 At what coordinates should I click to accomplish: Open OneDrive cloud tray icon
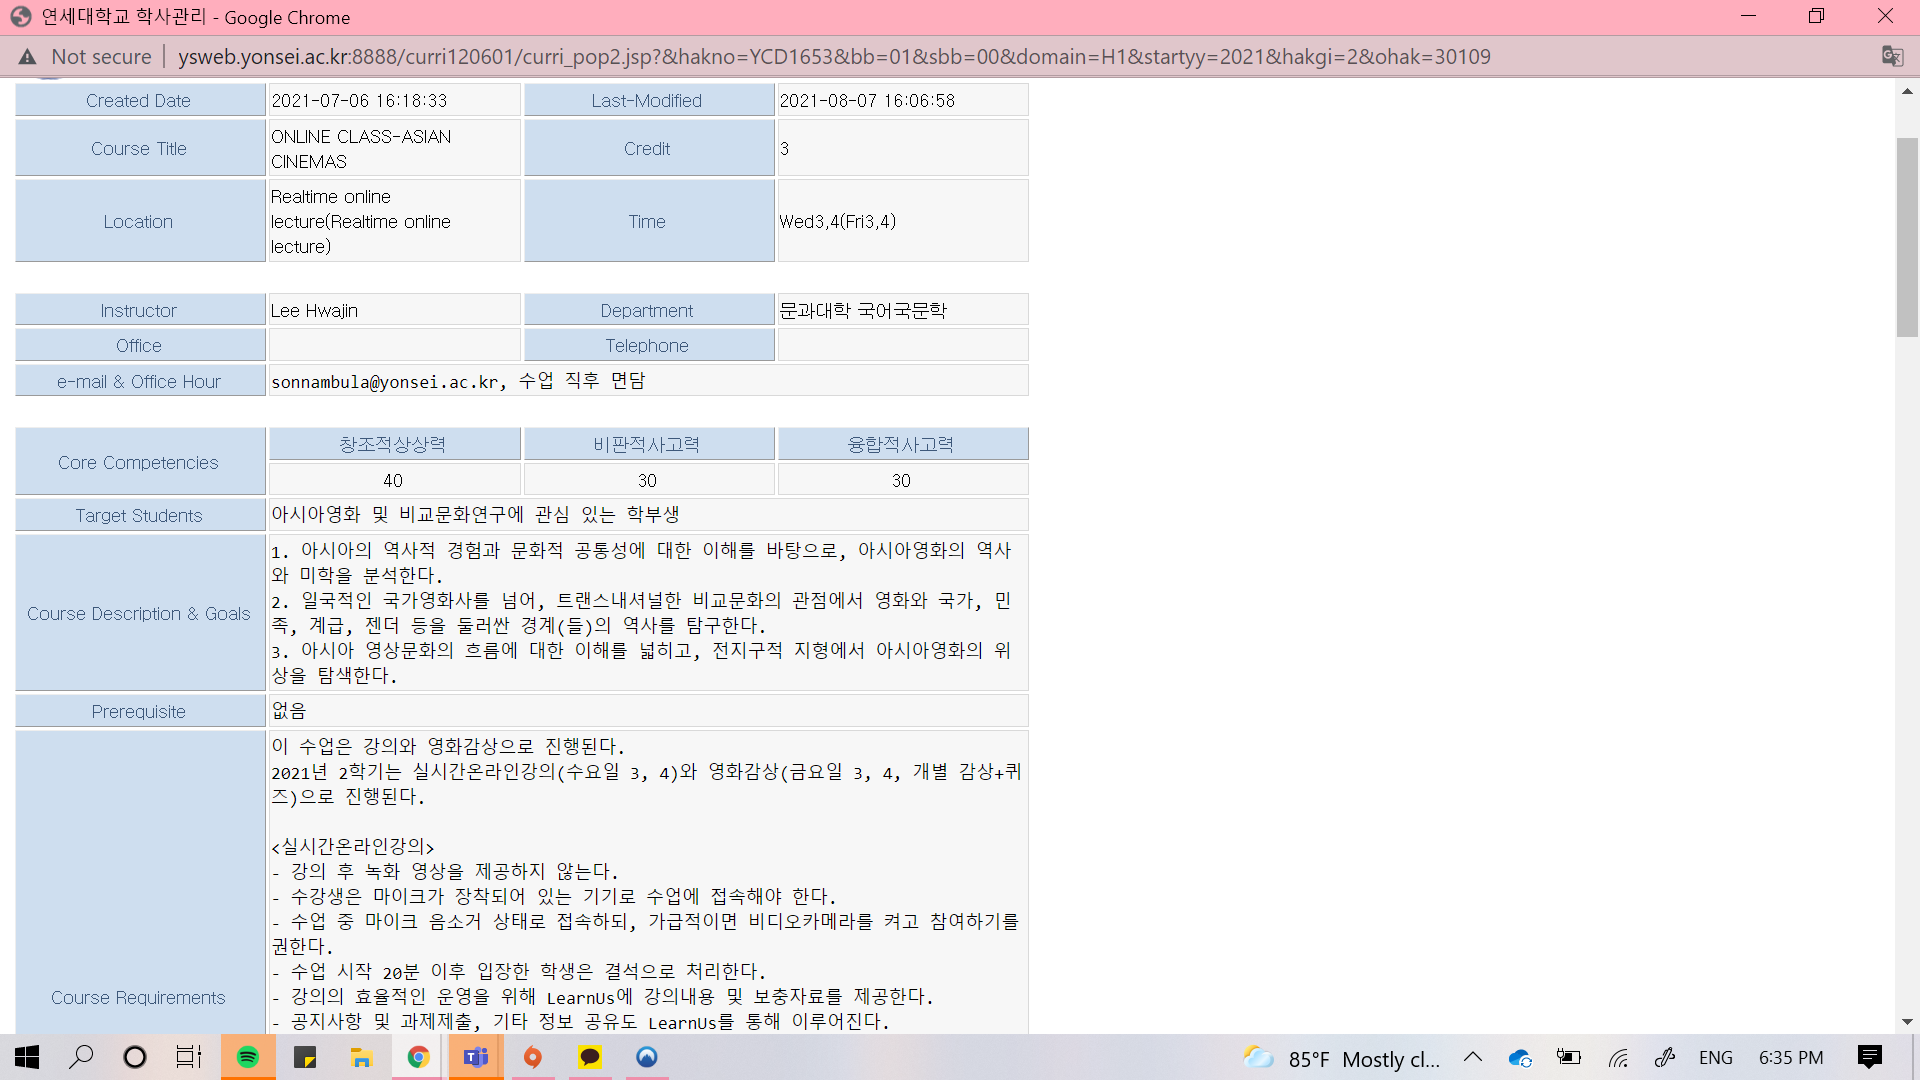pos(1521,1058)
